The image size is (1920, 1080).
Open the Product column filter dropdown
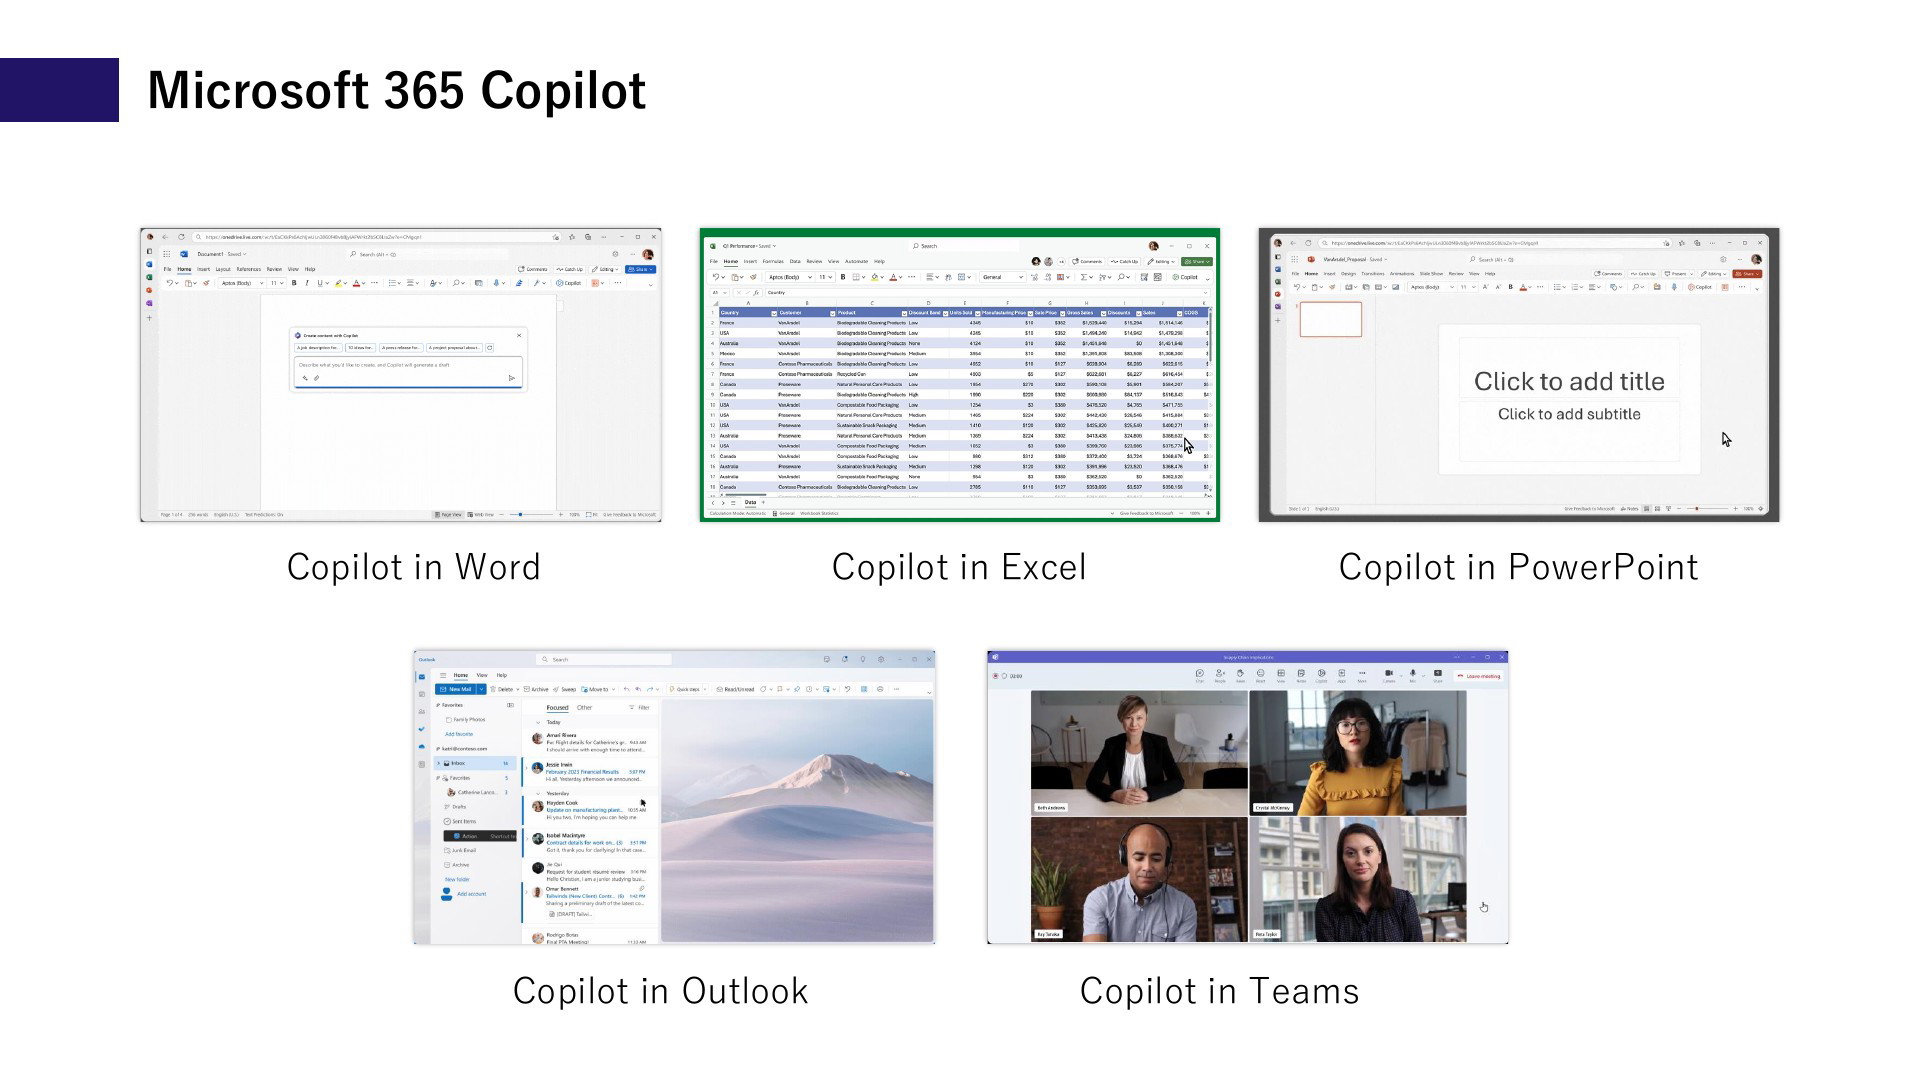[904, 313]
